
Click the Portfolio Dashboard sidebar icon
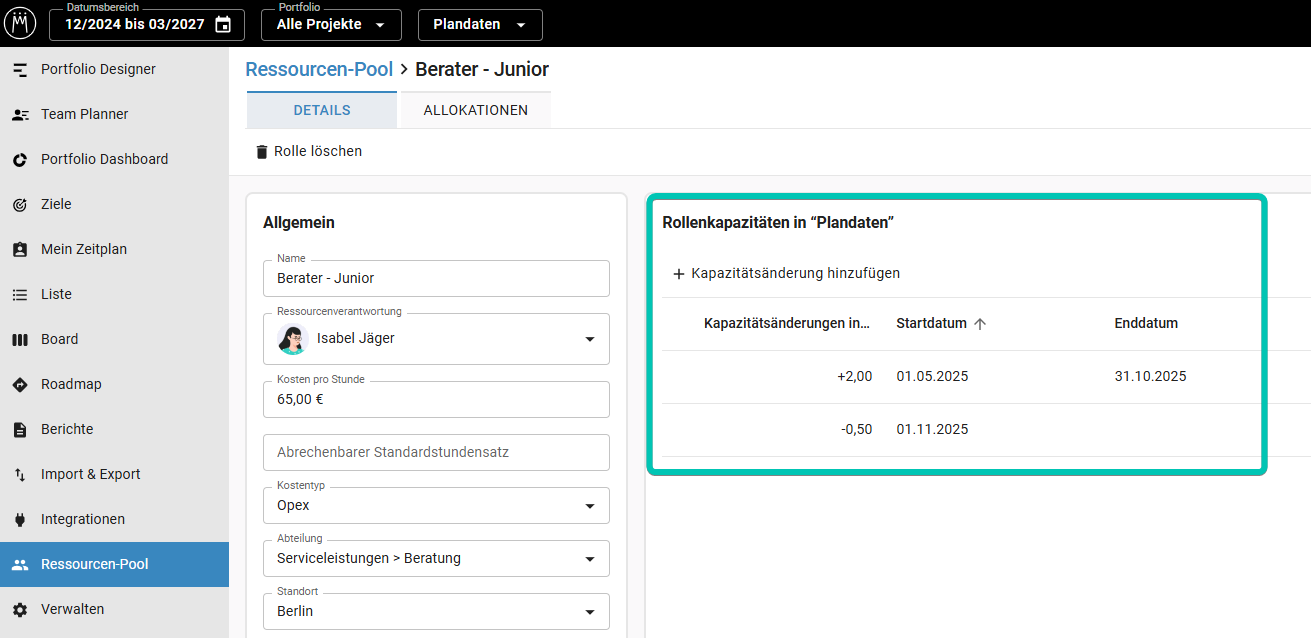coord(20,160)
